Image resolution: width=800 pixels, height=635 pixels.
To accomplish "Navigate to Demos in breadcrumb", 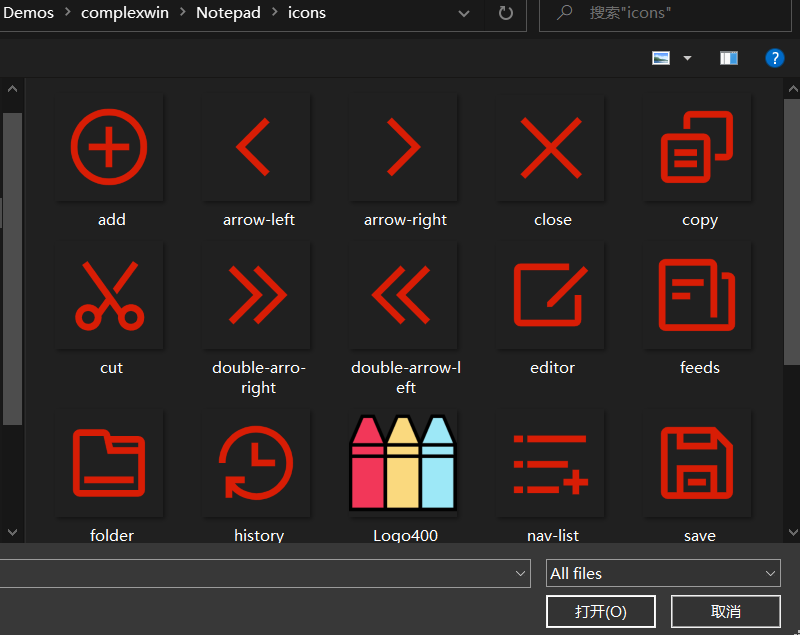I will [28, 12].
